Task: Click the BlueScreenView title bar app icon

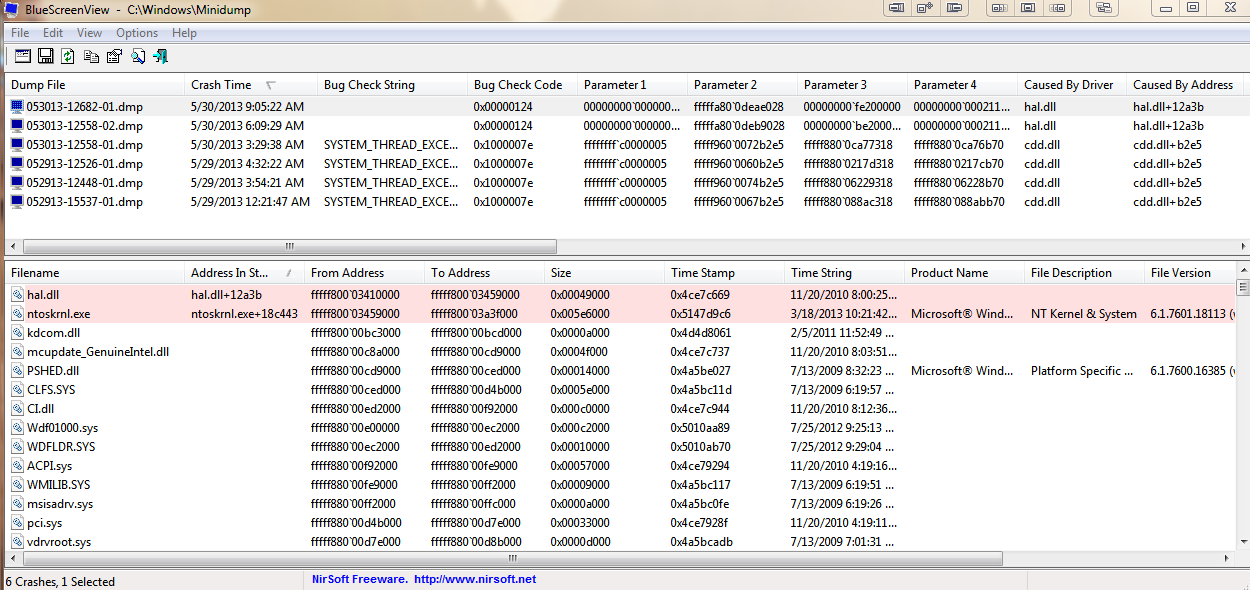Action: [x=12, y=9]
